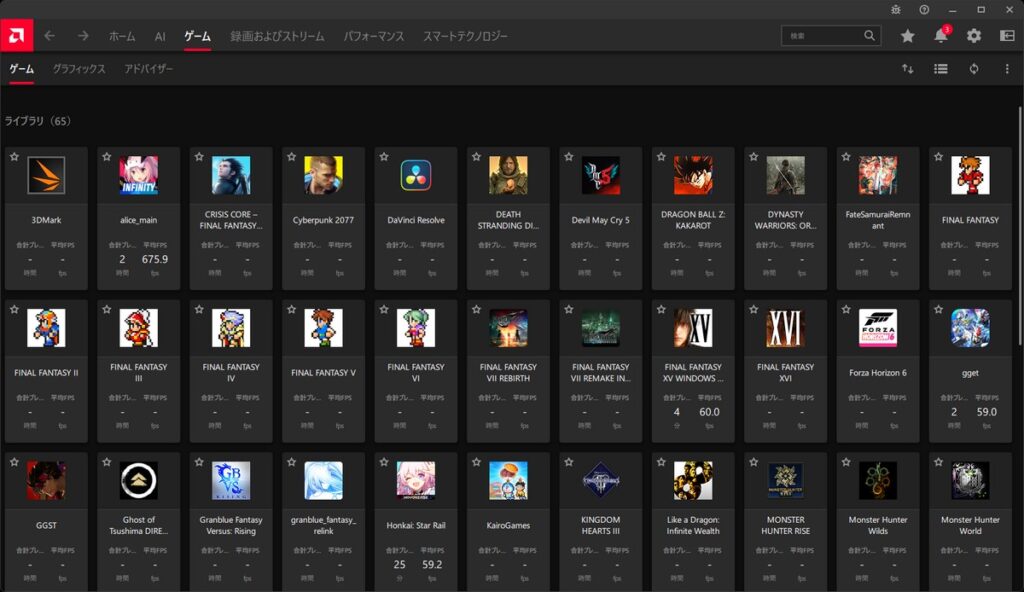Go back with the left arrow

[50, 36]
